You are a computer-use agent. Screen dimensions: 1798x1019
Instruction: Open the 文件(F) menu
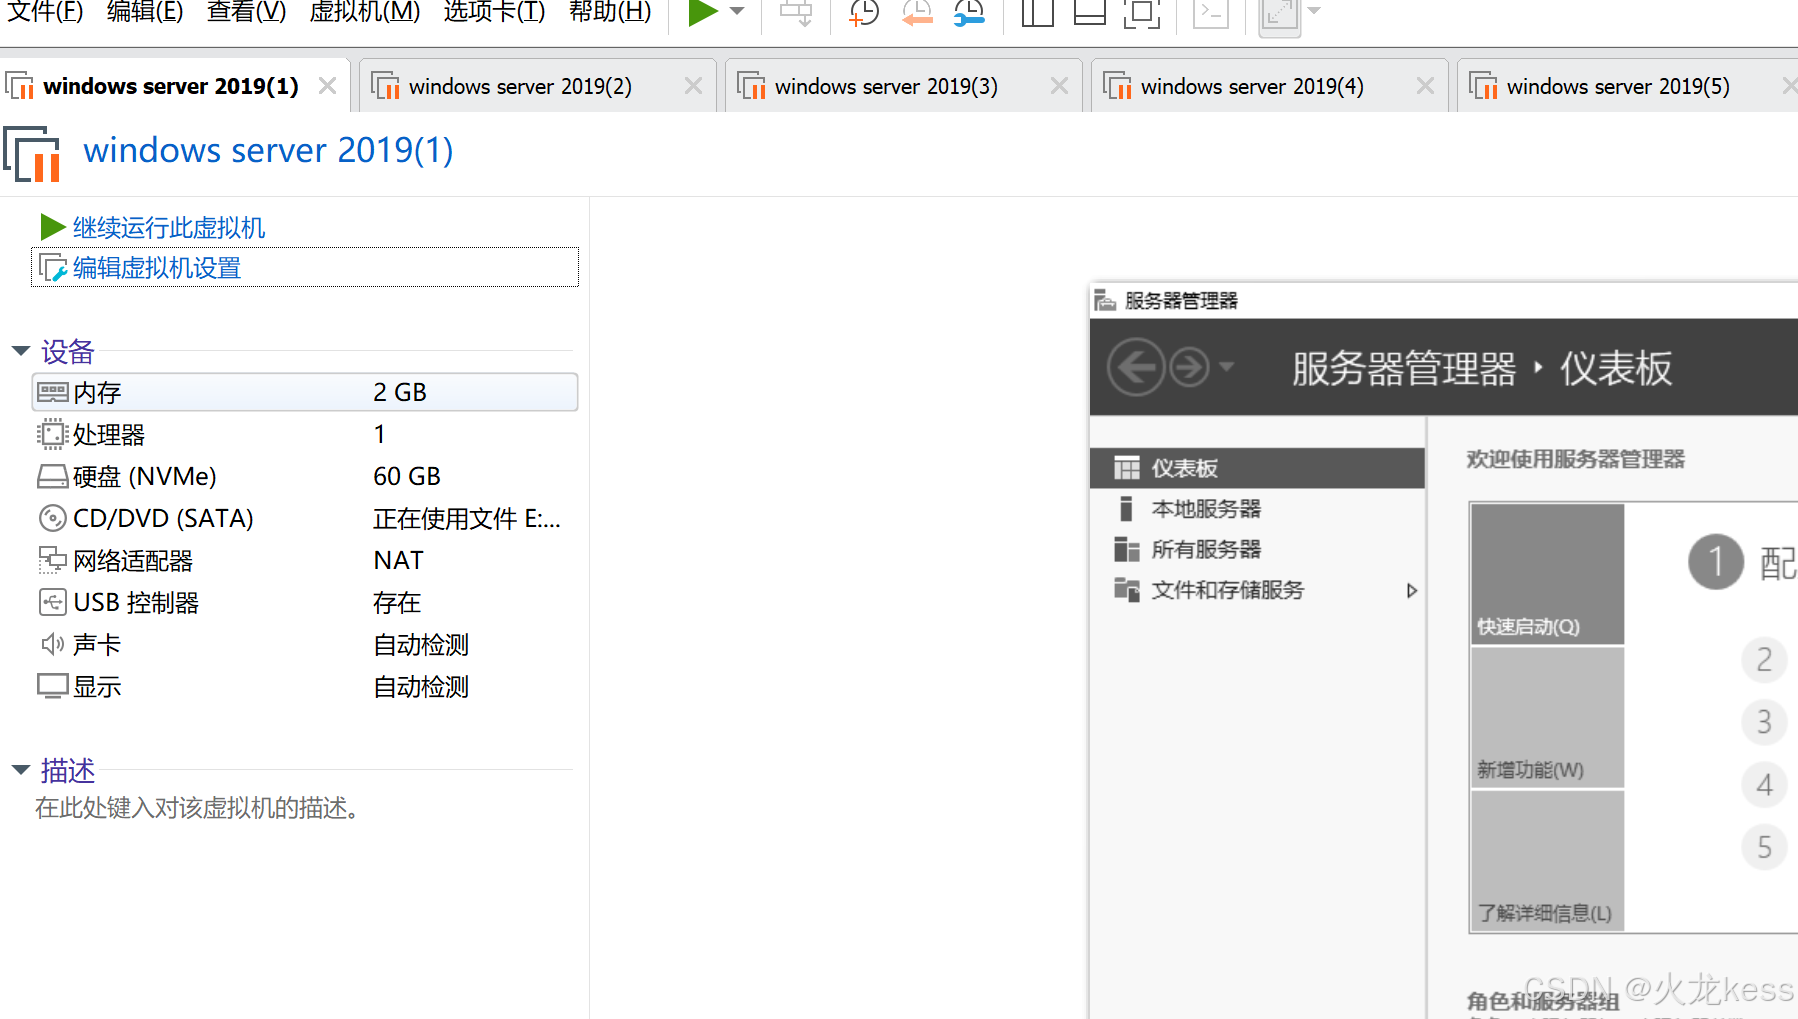click(45, 12)
